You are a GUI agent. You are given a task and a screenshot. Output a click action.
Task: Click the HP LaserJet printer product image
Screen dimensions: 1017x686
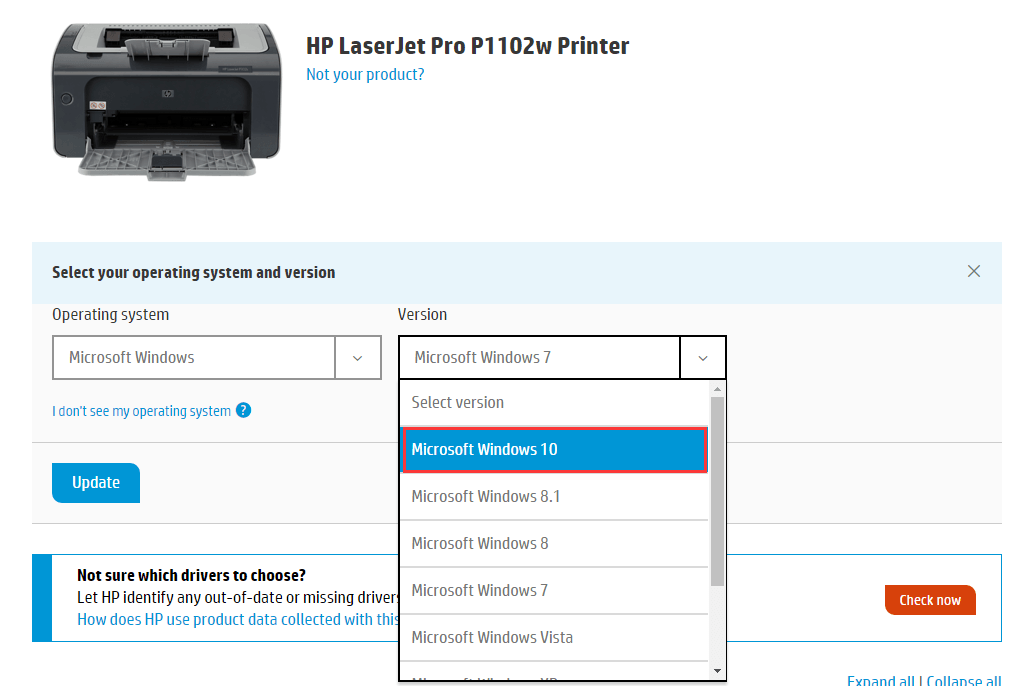167,101
